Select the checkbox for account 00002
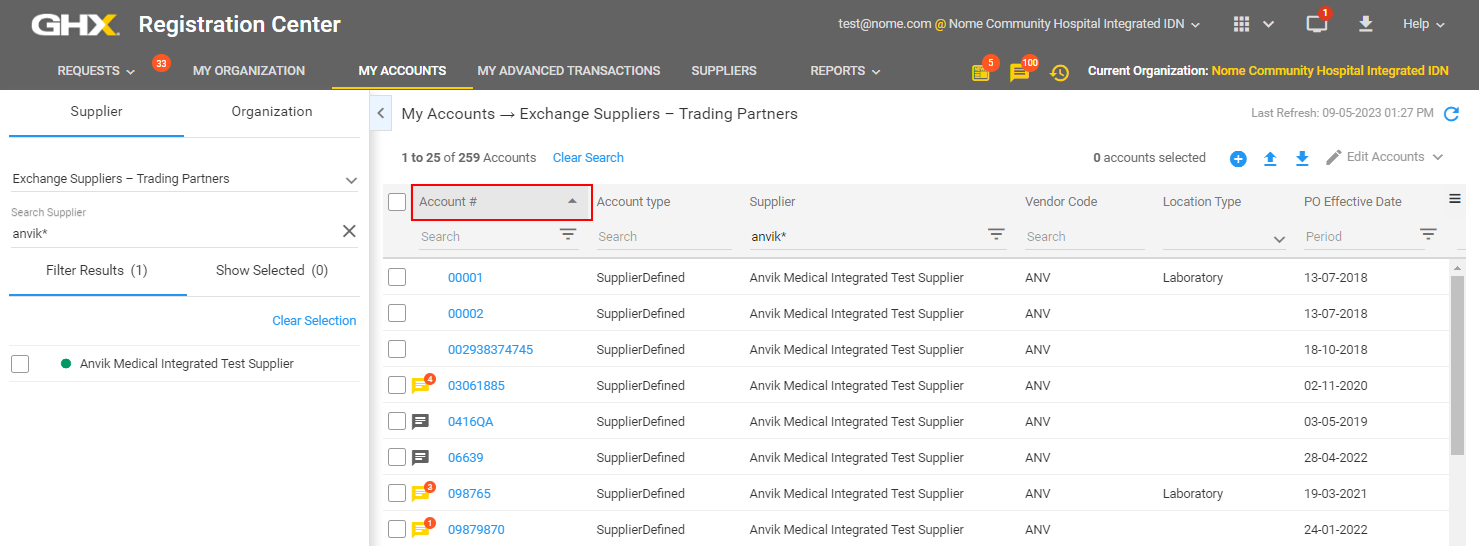1479x546 pixels. point(397,313)
